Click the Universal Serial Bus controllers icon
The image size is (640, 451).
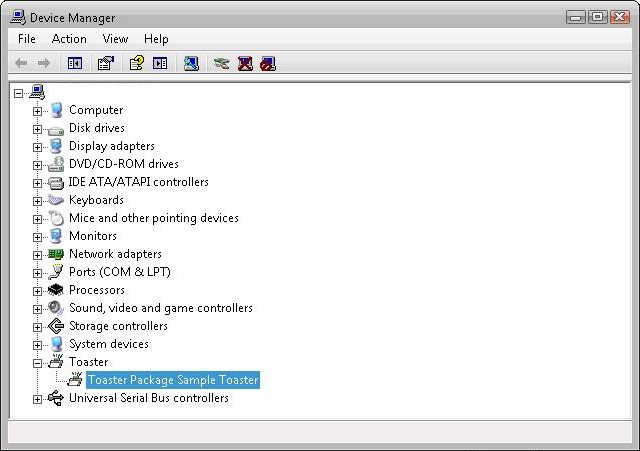(x=56, y=398)
